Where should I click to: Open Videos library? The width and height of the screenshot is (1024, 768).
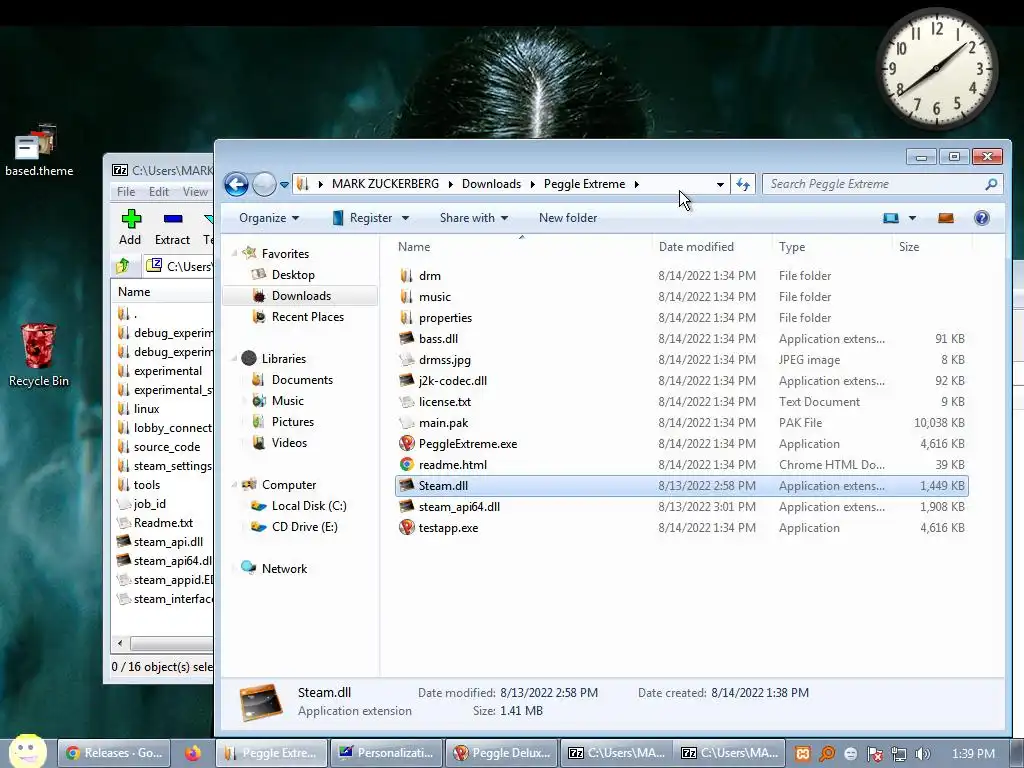[x=289, y=443]
